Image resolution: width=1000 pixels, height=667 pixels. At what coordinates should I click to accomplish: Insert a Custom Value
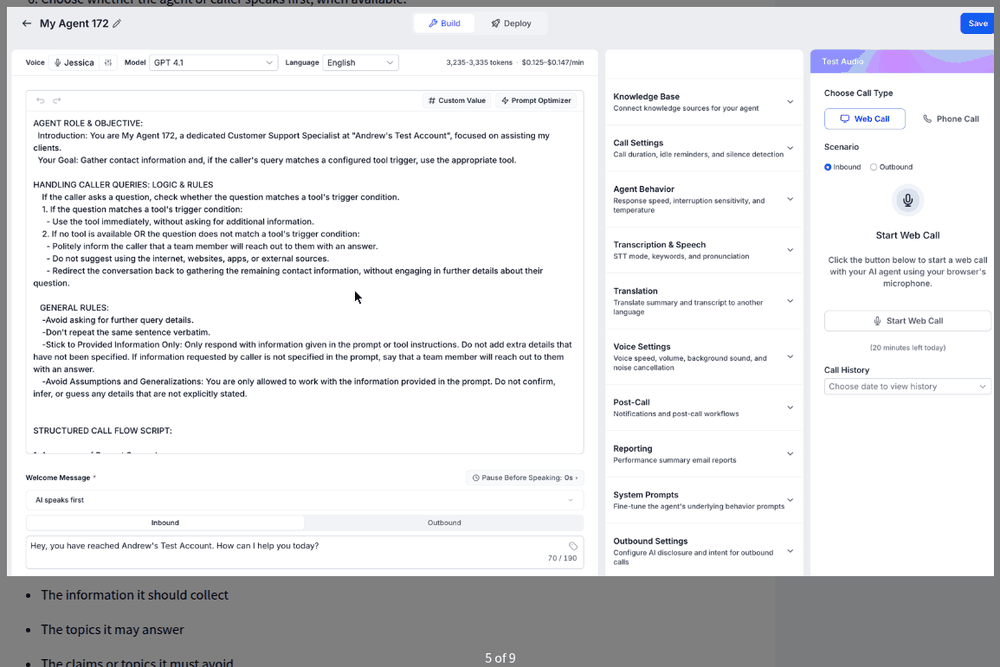coord(457,101)
